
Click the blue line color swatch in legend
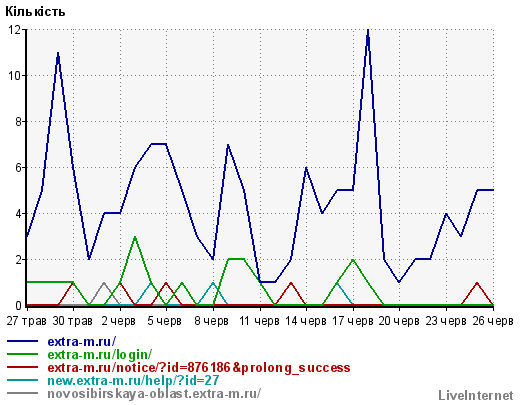click(22, 341)
